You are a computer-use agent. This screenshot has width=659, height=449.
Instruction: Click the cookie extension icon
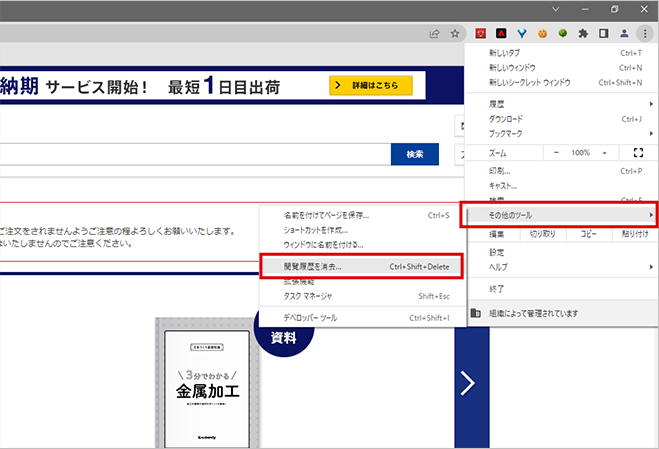541,33
